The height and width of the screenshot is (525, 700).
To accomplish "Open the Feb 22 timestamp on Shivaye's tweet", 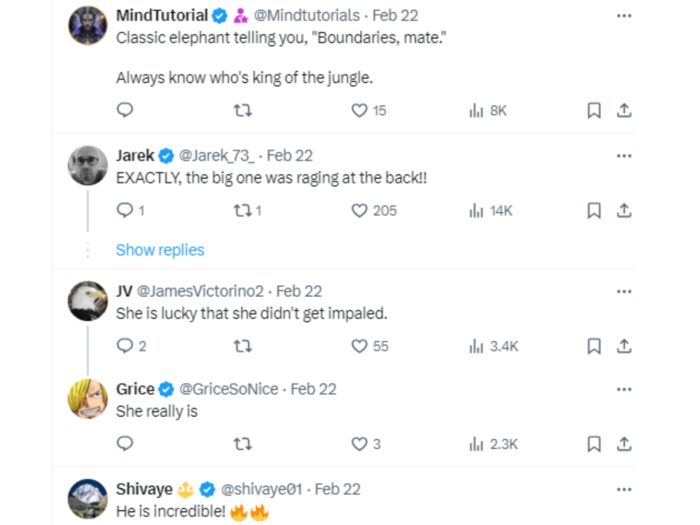I will 337,489.
